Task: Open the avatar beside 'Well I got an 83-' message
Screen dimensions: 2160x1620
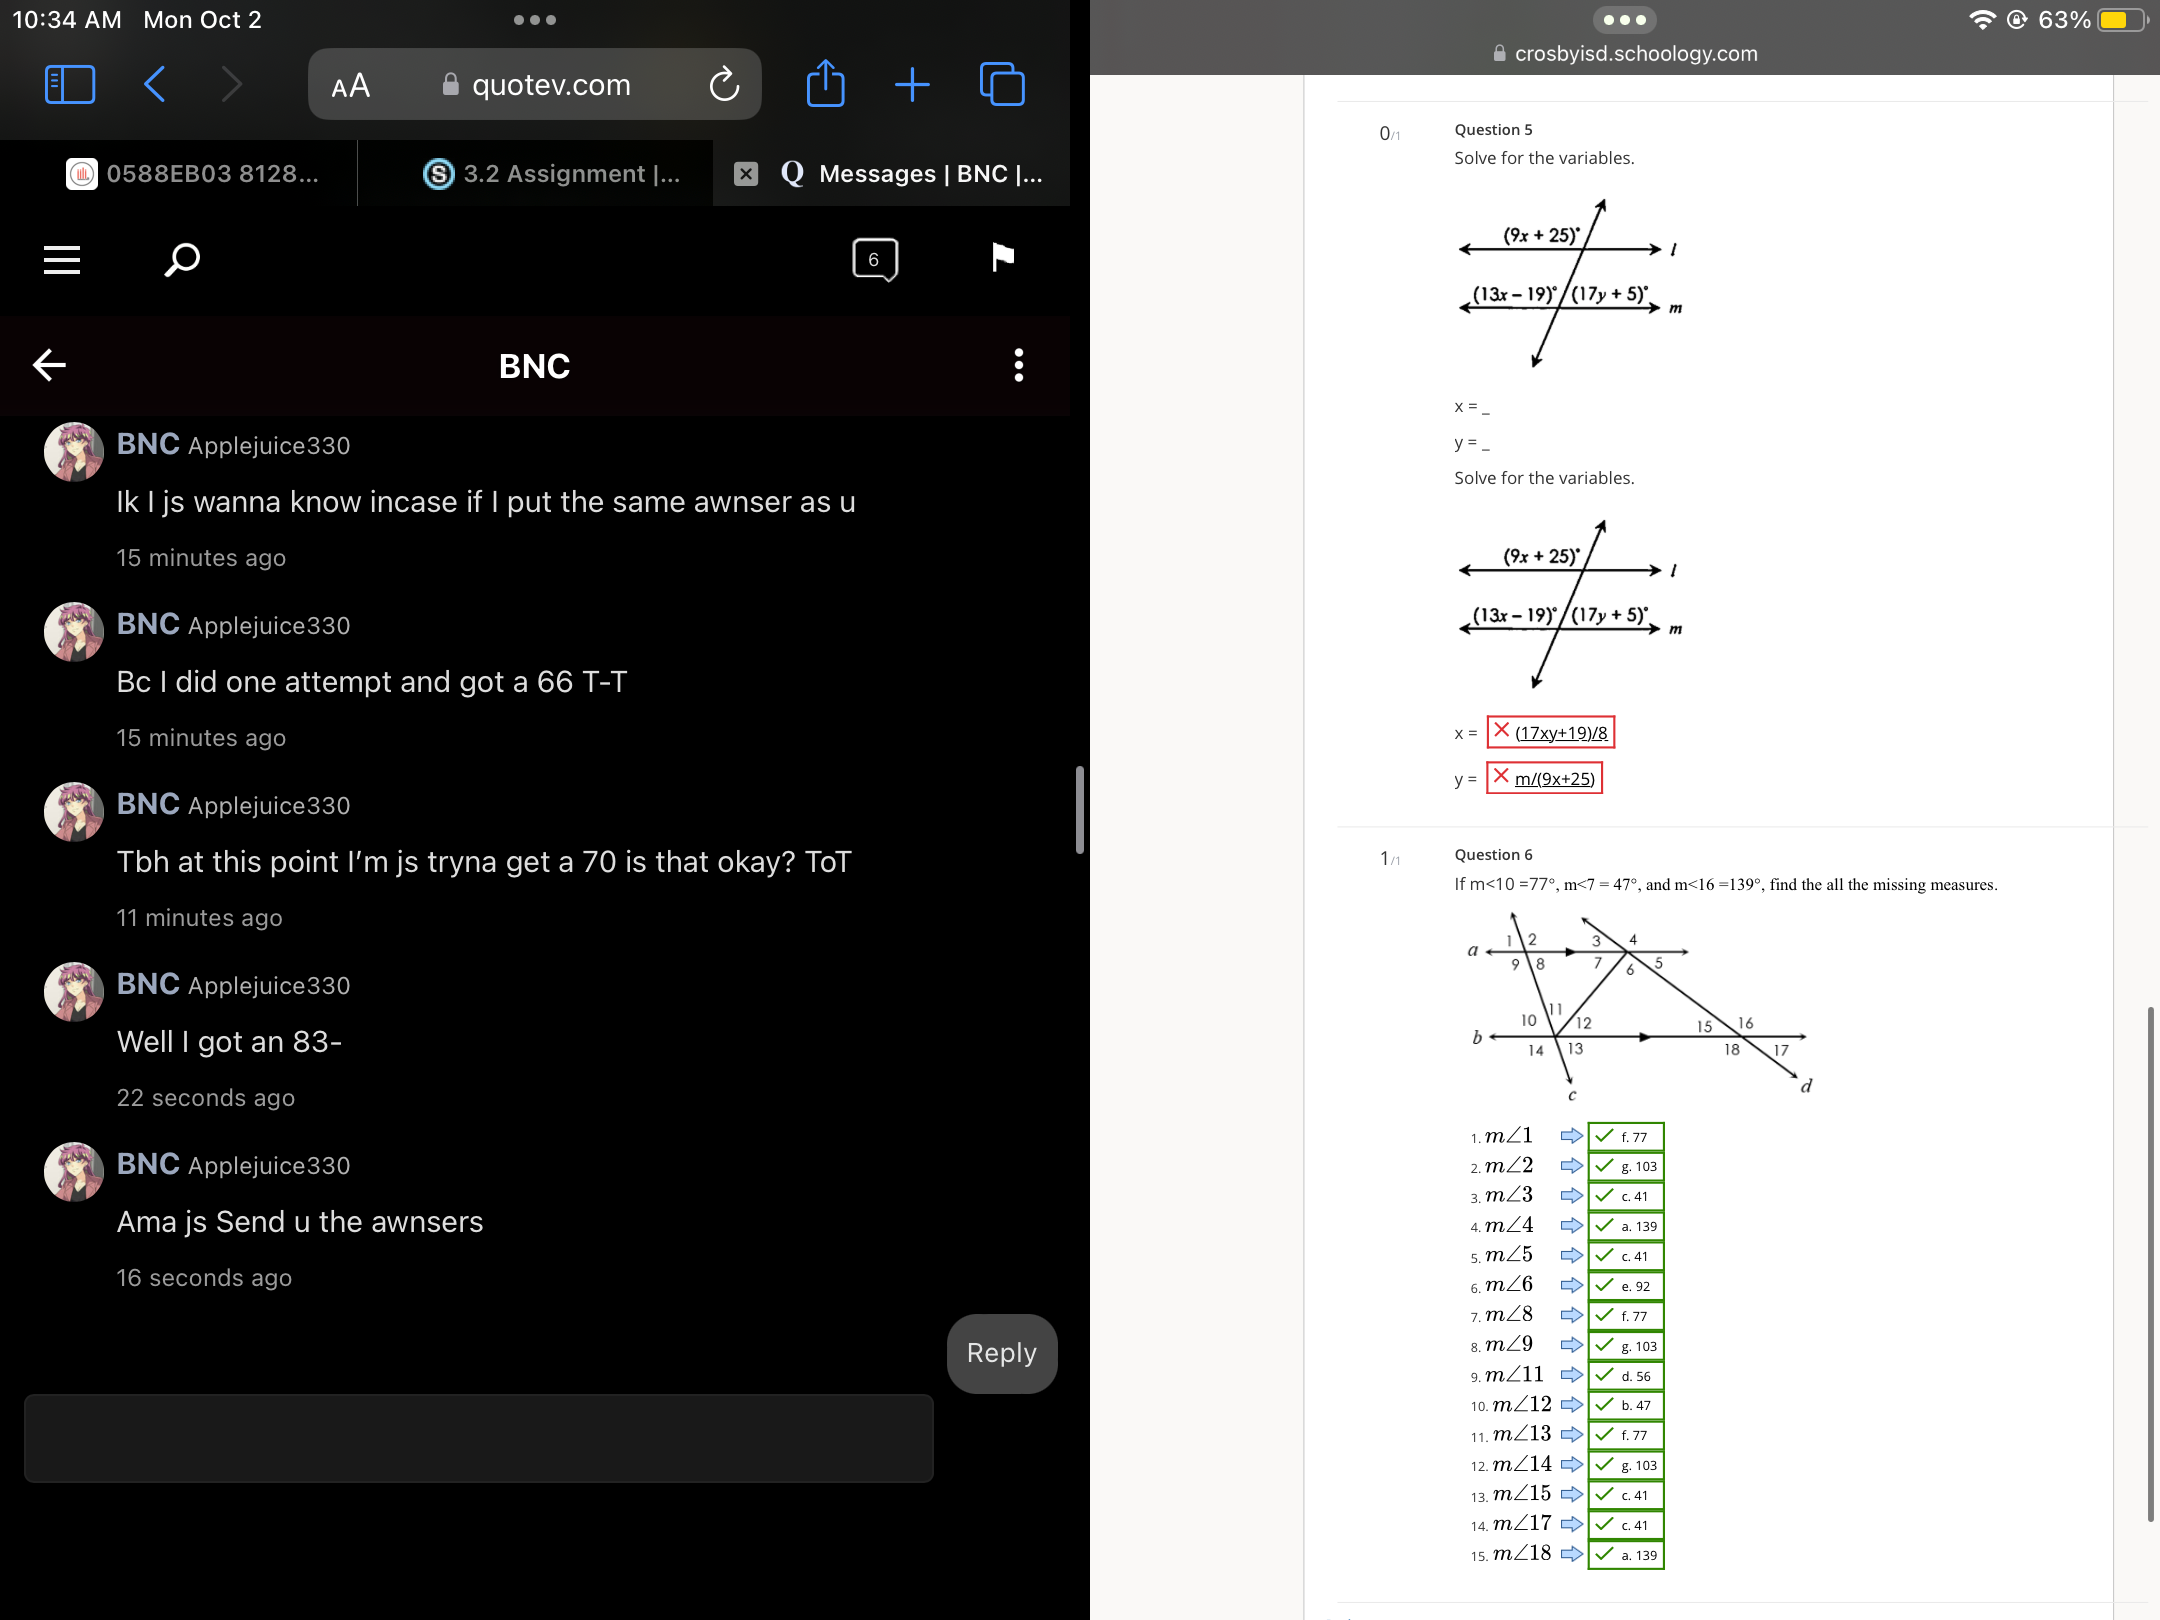Action: (x=74, y=992)
